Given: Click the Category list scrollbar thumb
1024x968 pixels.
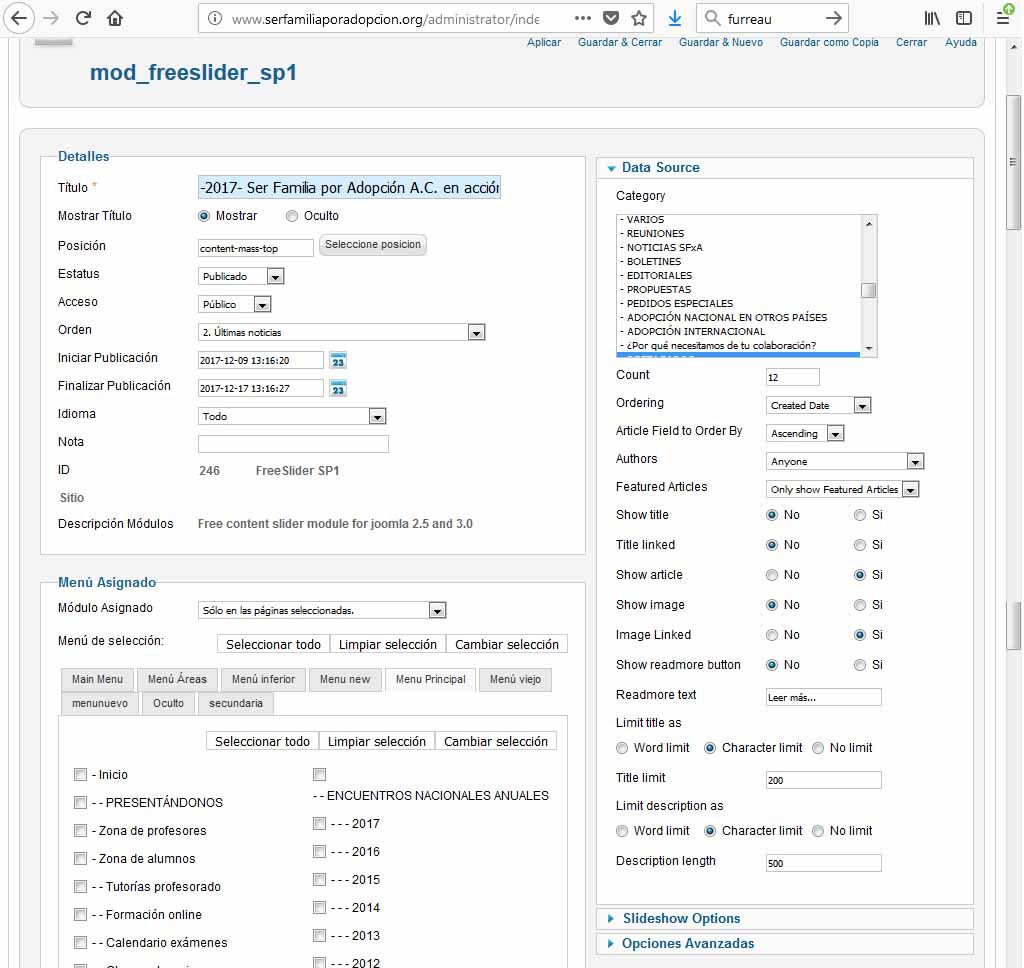Looking at the screenshot, I should click(x=869, y=290).
